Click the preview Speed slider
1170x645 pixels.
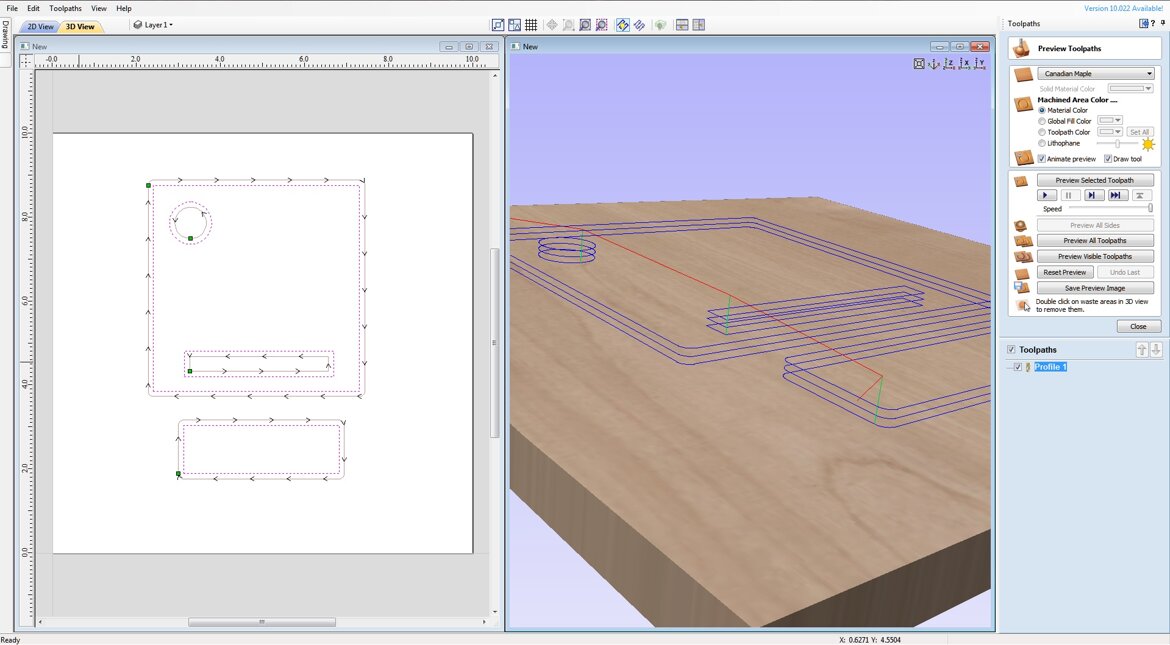1108,209
